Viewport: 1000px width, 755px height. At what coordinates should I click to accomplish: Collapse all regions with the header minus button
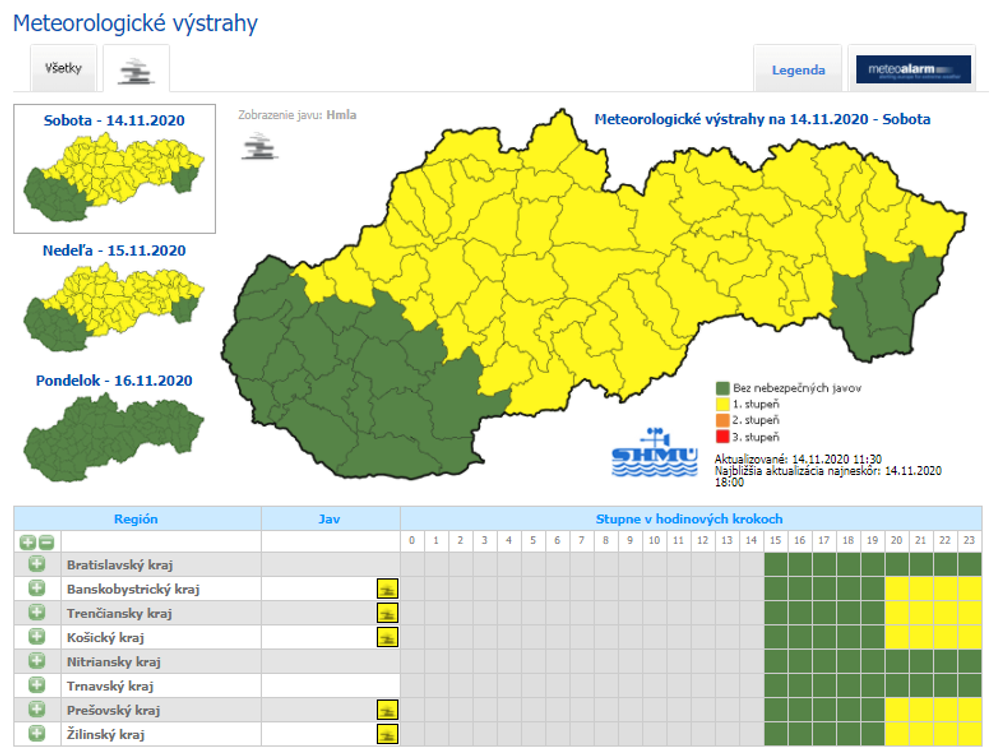click(x=46, y=542)
